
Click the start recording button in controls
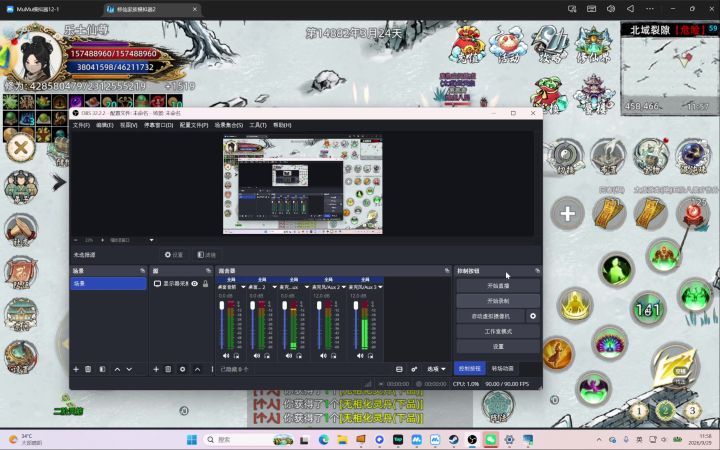pyautogui.click(x=498, y=301)
